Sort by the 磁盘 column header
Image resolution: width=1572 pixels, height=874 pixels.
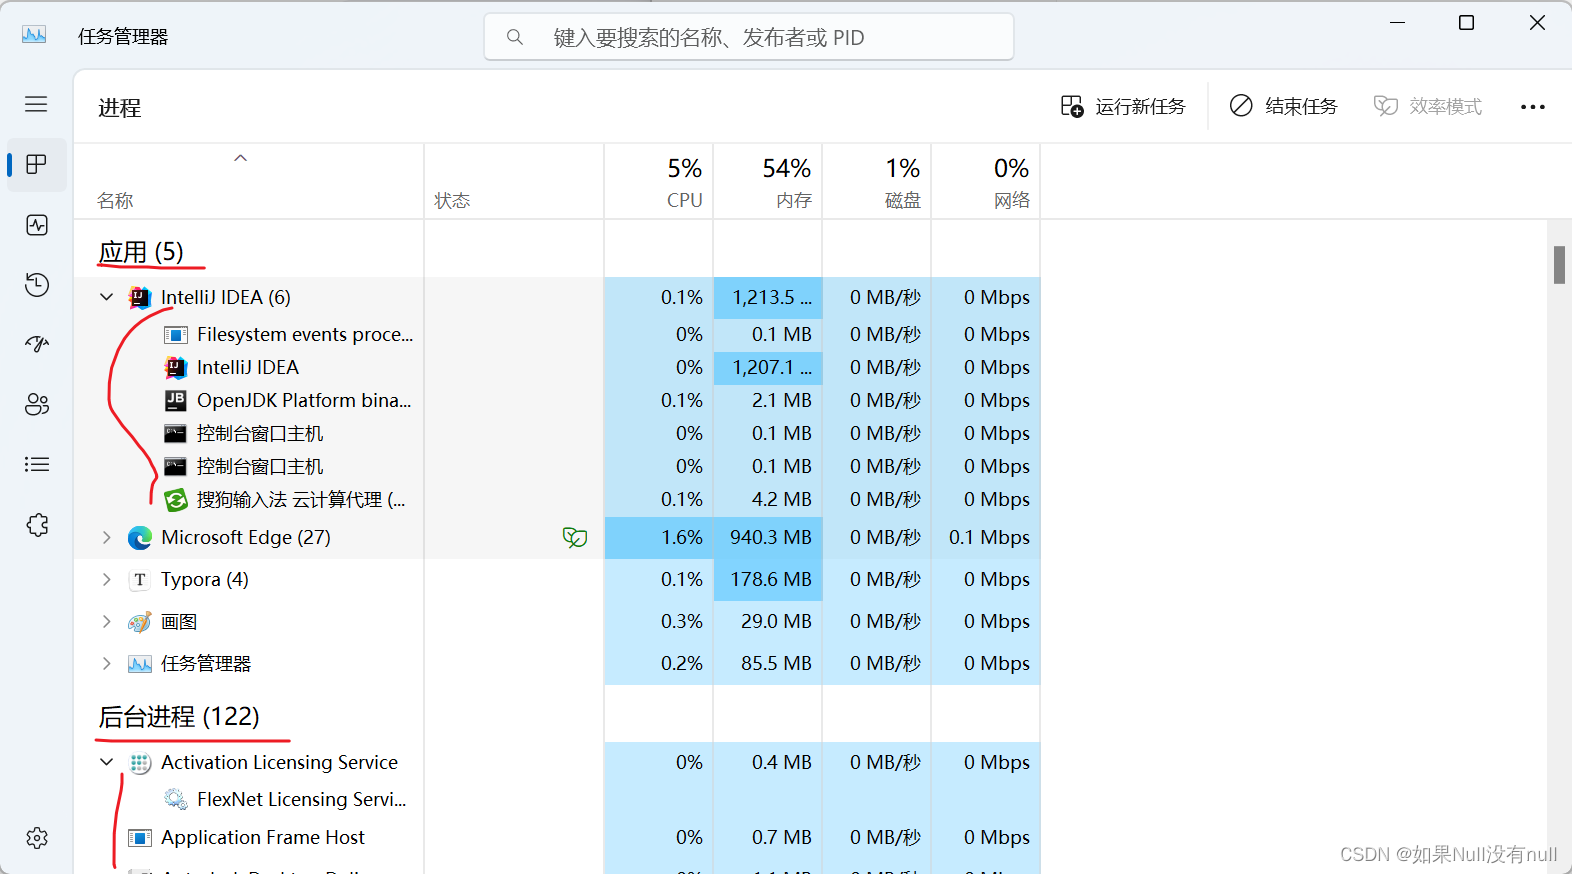pos(877,182)
